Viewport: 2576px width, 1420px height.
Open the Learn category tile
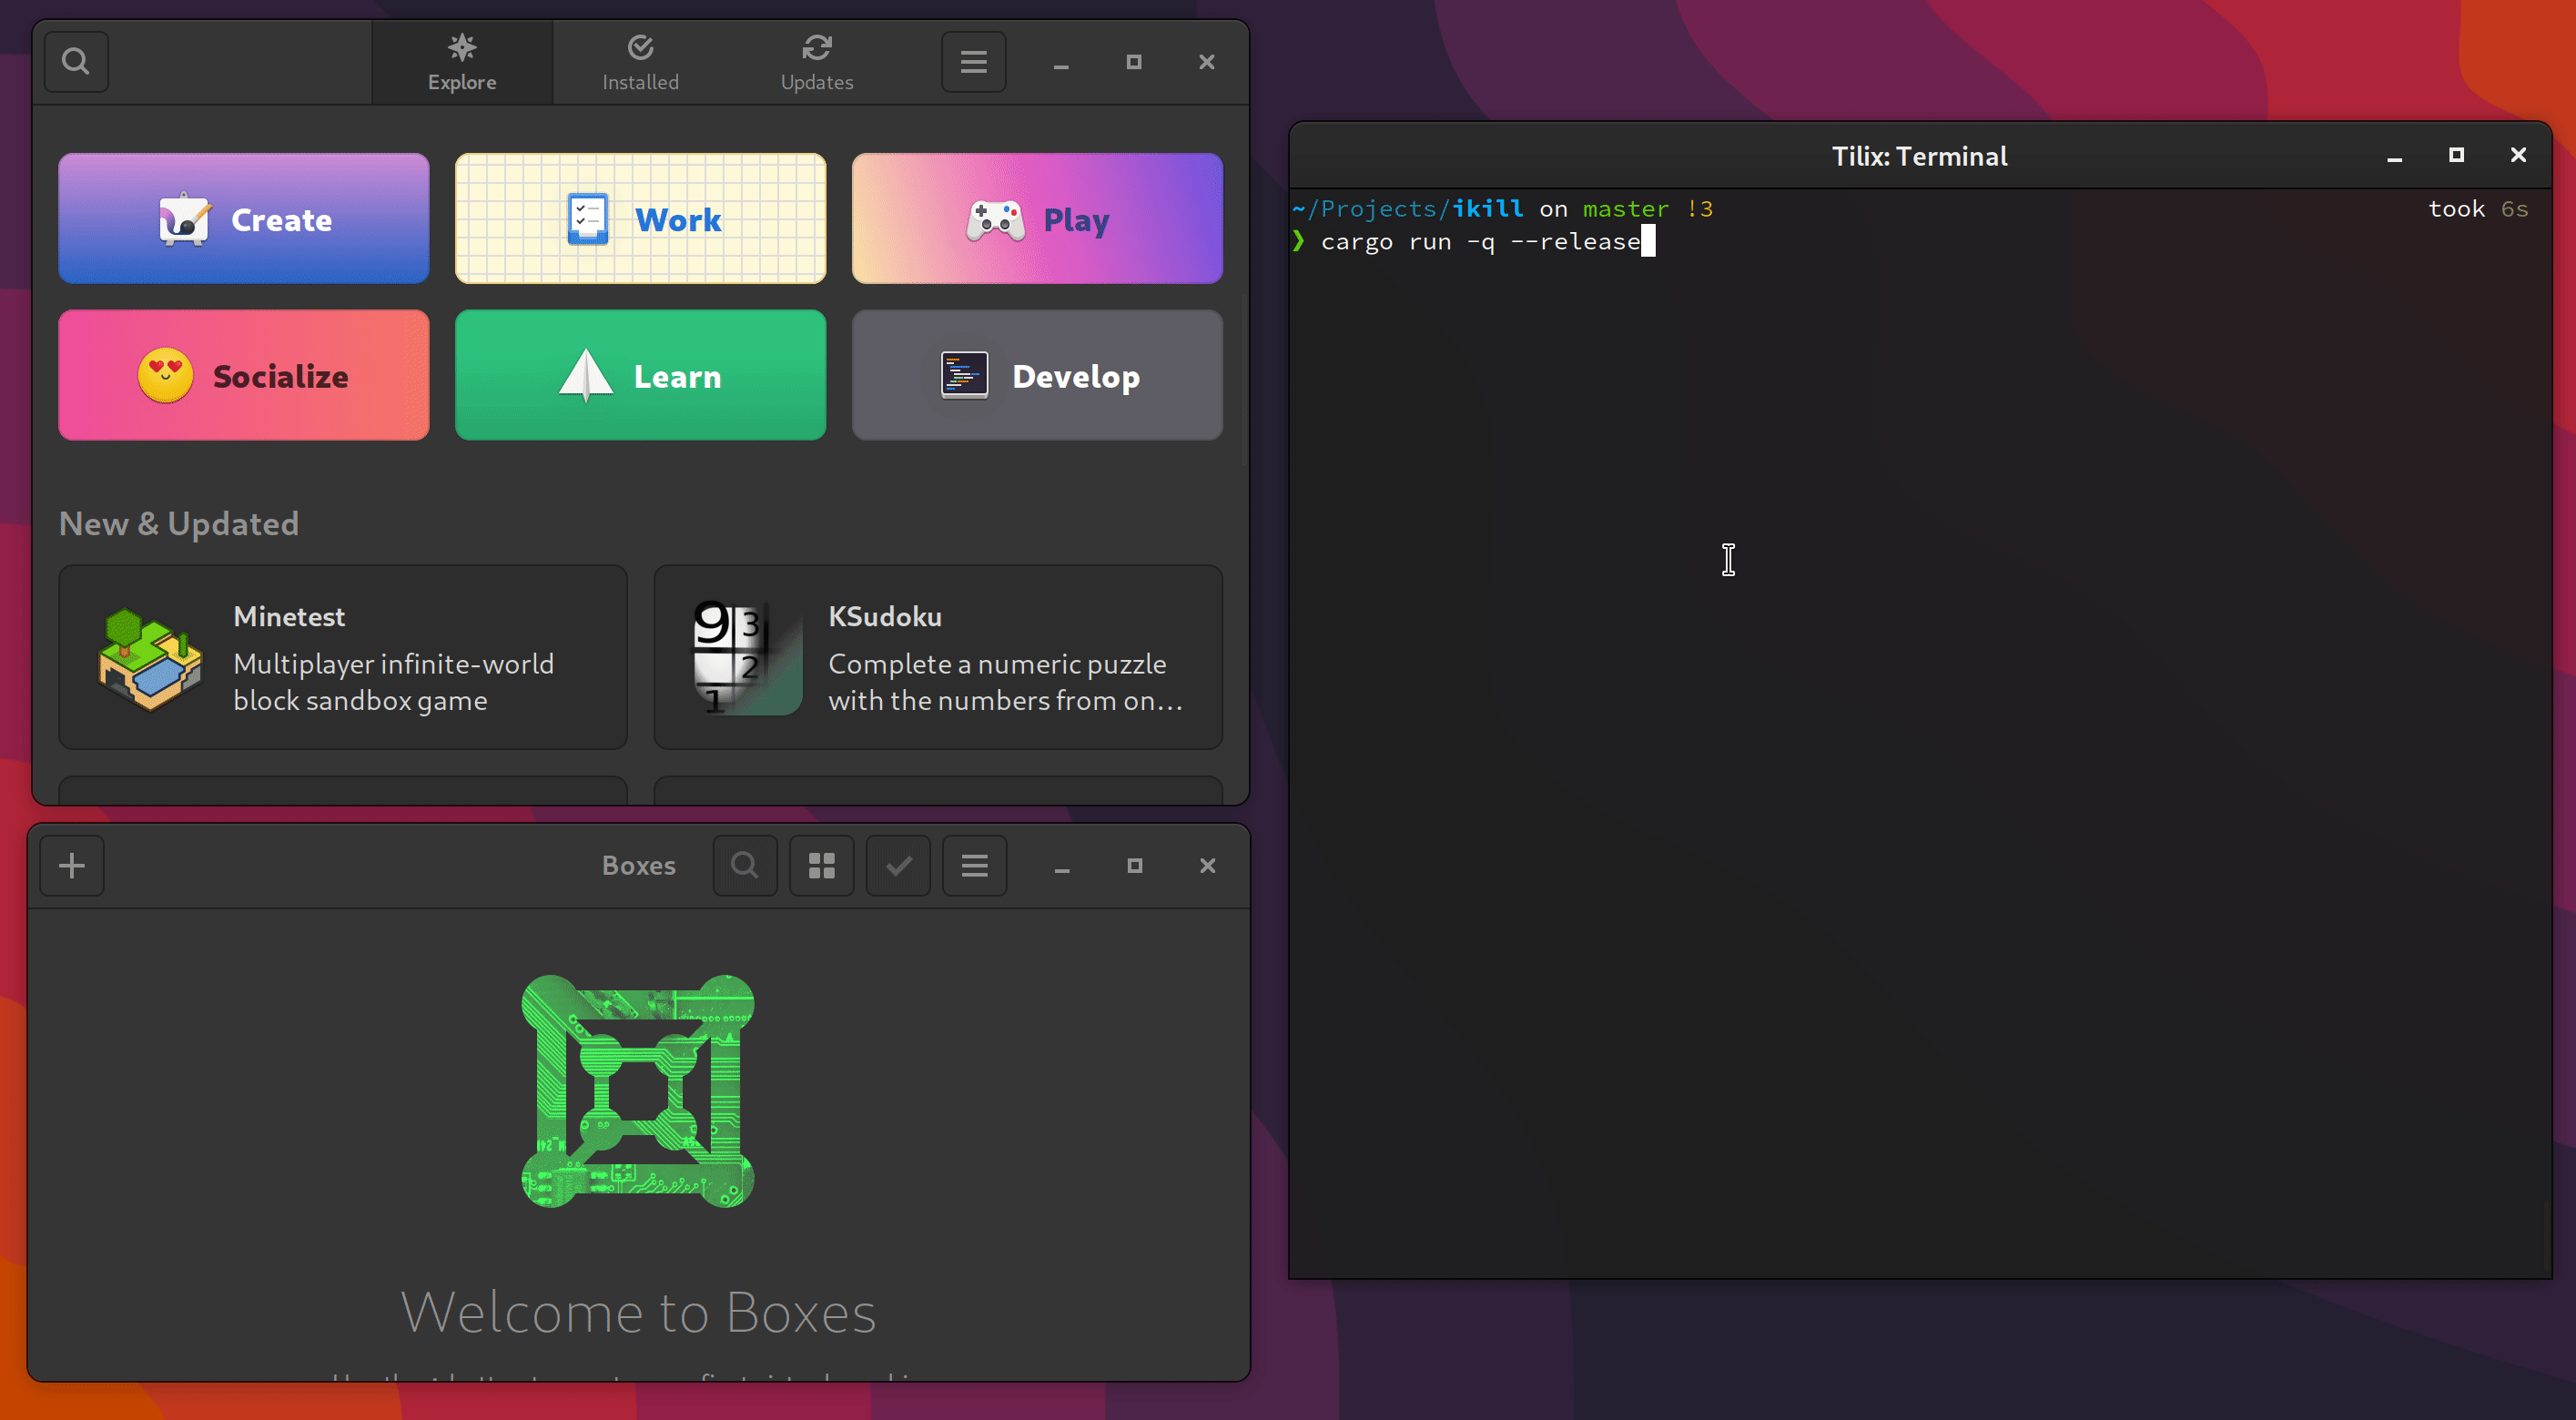point(640,375)
